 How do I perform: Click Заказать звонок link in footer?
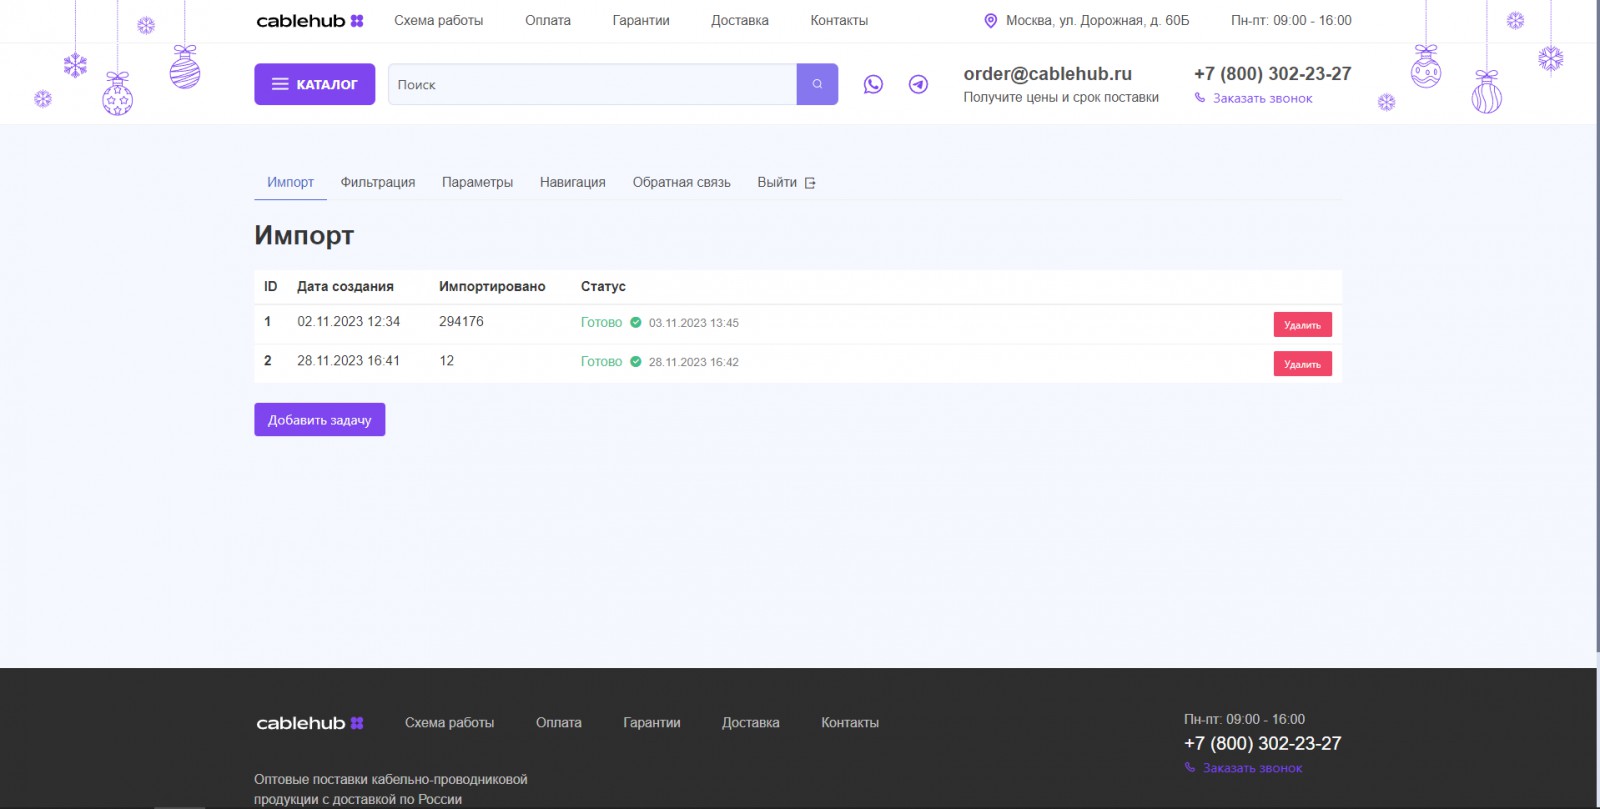click(x=1252, y=768)
